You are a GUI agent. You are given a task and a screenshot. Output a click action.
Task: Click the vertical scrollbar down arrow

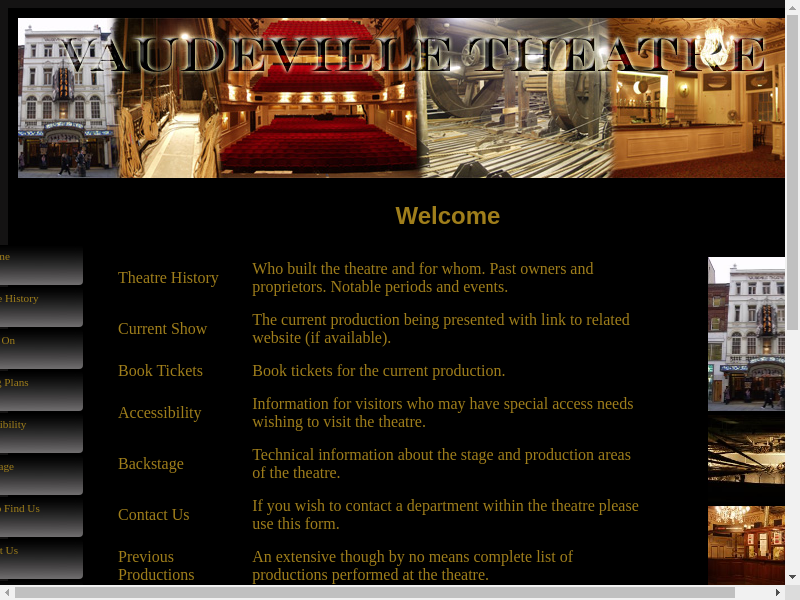[792, 577]
